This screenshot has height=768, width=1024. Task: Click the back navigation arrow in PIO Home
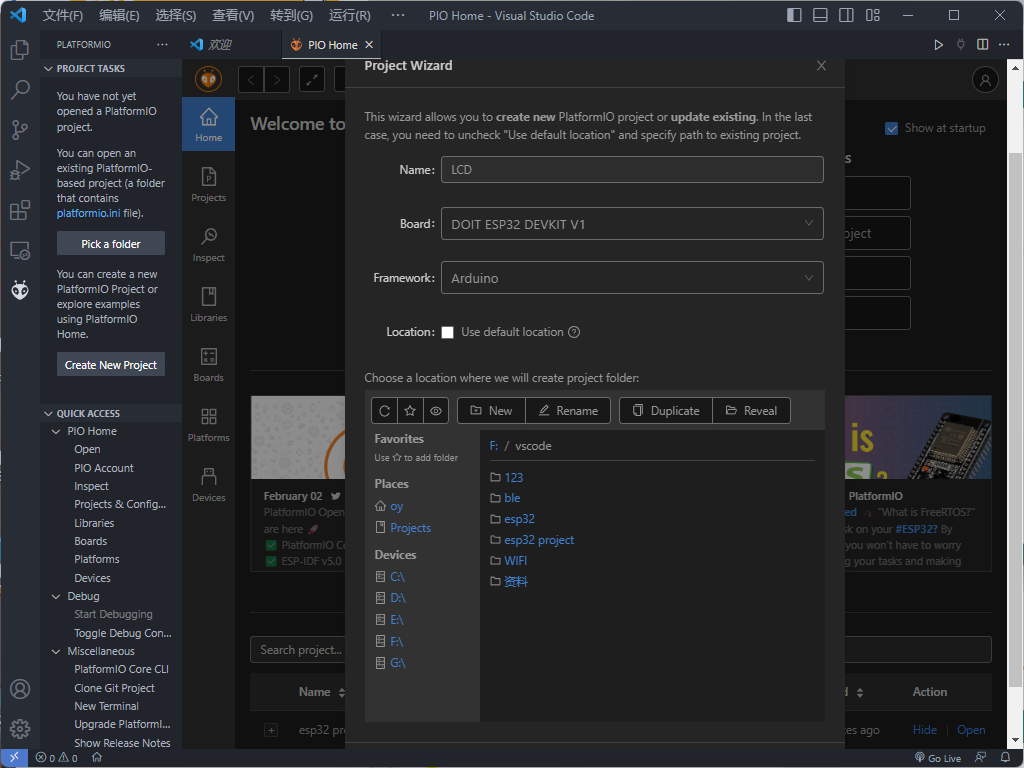coord(251,80)
